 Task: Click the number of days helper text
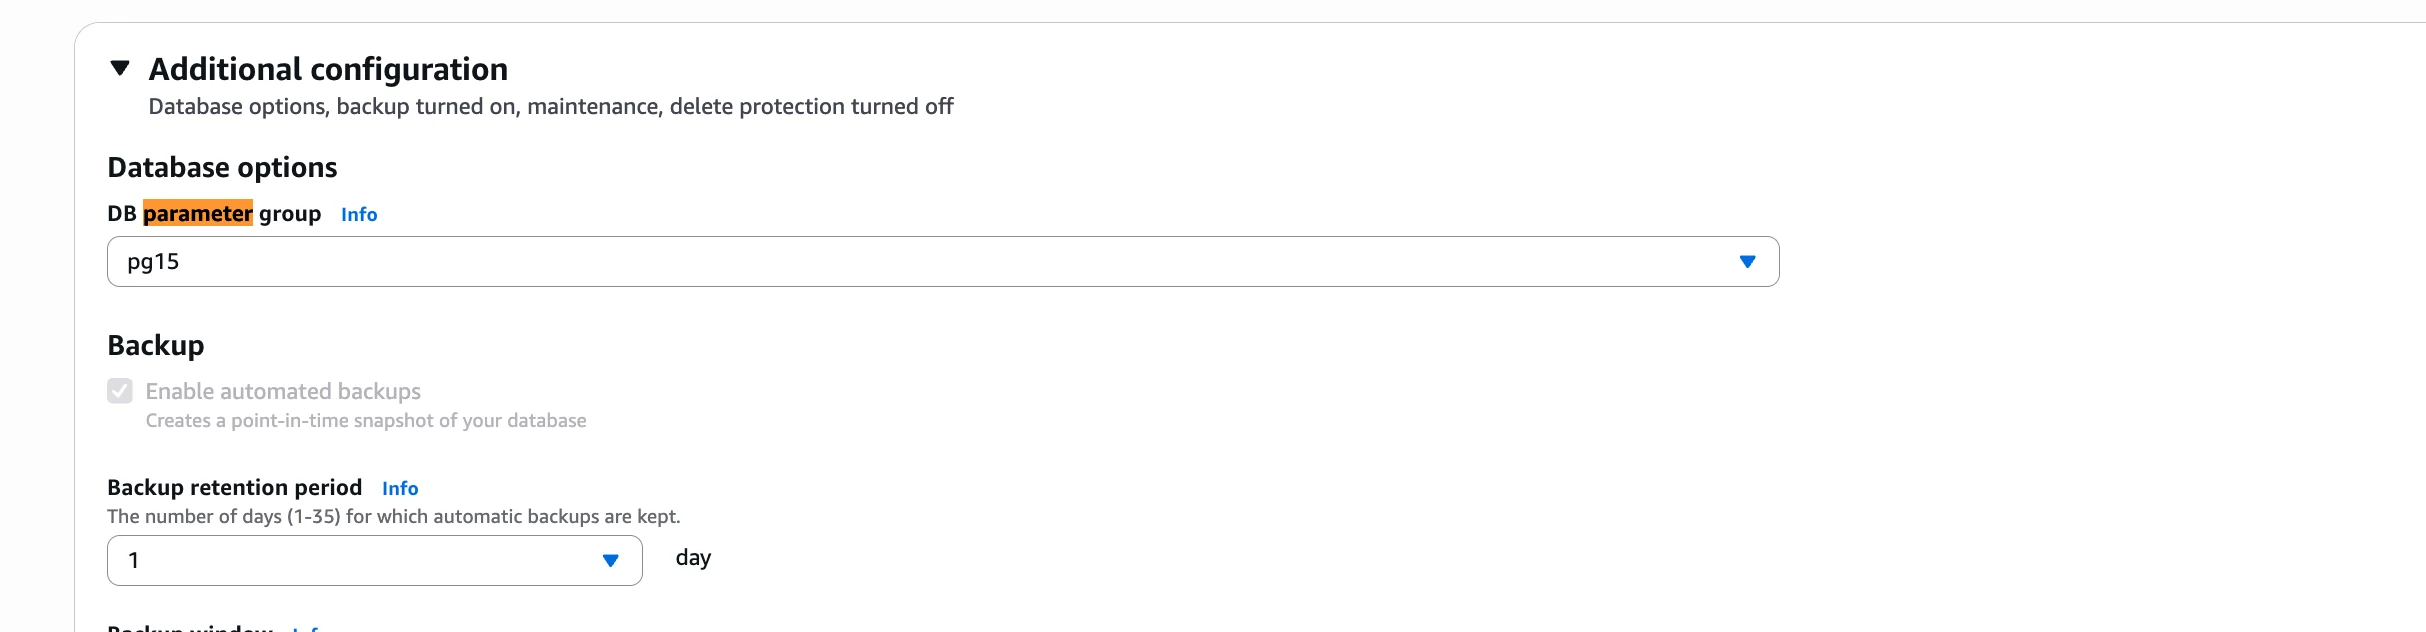point(393,517)
